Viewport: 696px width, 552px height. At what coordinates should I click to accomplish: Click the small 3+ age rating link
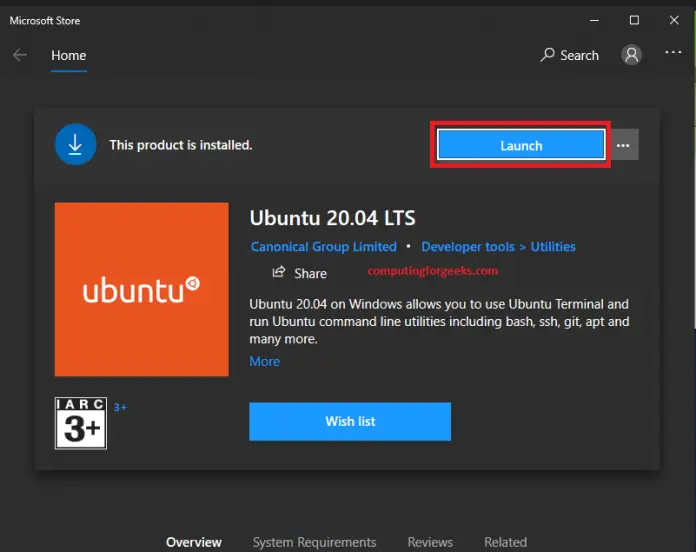pyautogui.click(x=120, y=407)
